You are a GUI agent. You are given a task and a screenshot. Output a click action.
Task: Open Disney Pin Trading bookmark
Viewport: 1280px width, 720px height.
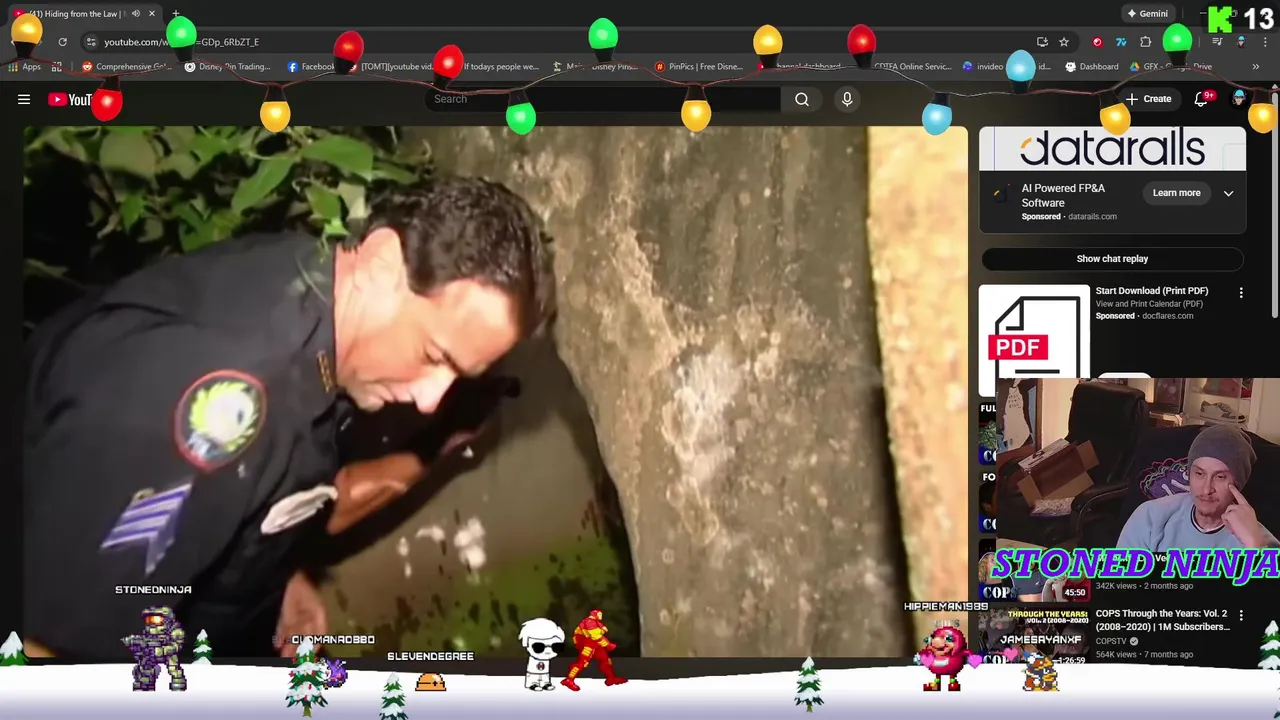[229, 67]
